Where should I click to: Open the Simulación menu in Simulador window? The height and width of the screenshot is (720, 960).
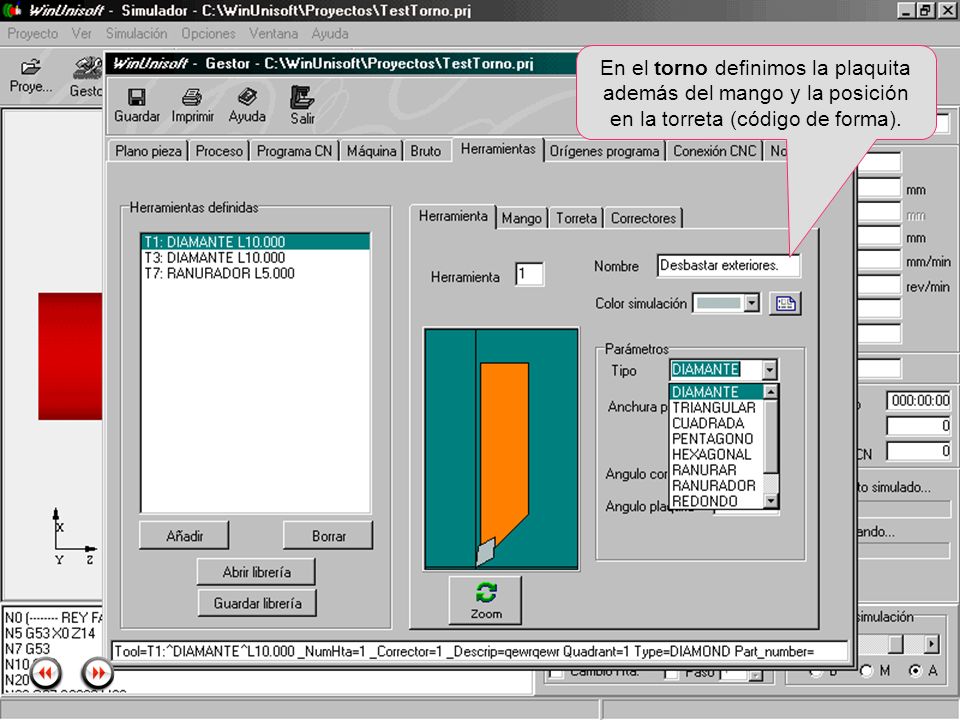pyautogui.click(x=136, y=34)
